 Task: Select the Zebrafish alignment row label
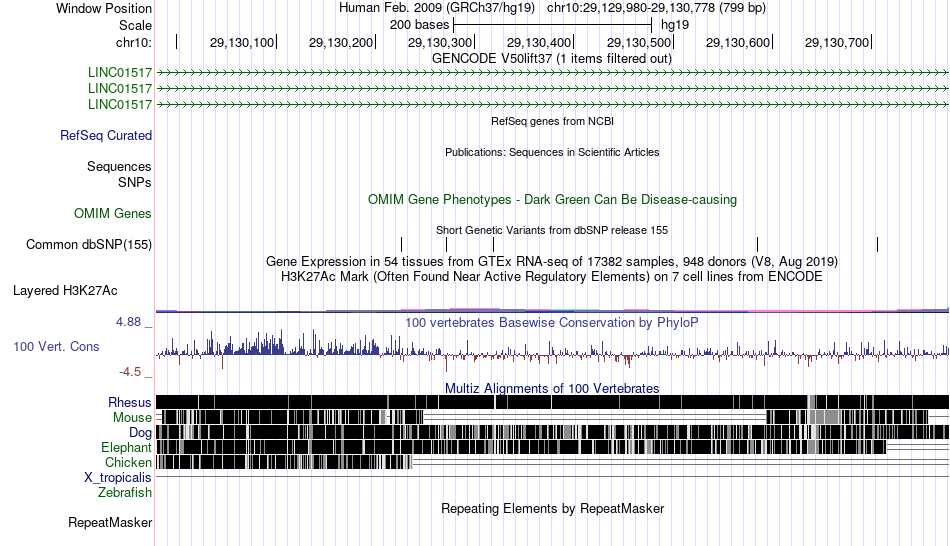[125, 492]
